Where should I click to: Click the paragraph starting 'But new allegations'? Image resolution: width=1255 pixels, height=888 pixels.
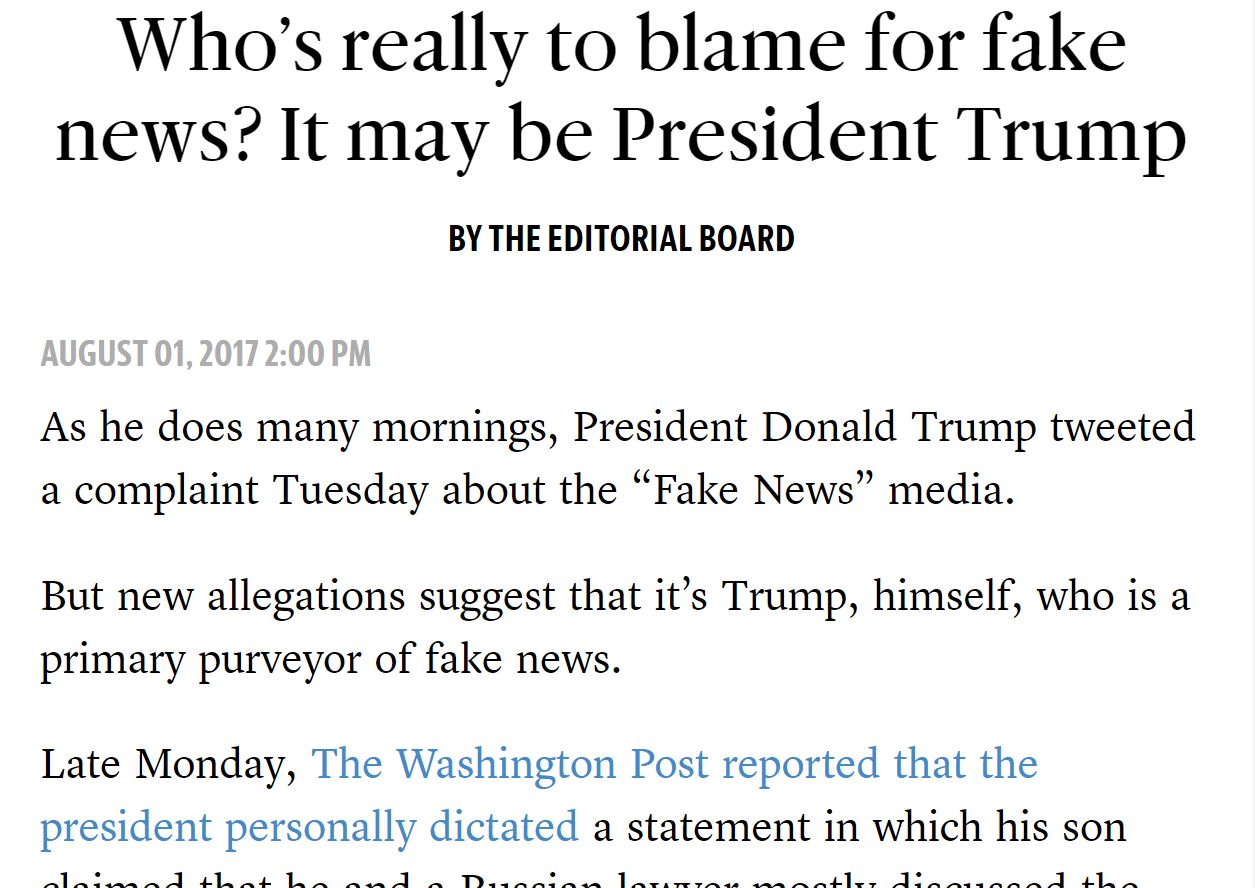click(615, 628)
